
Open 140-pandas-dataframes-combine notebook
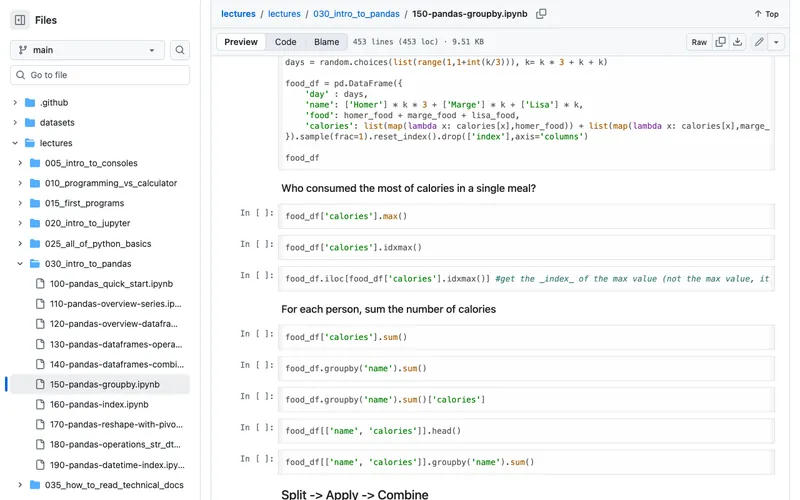point(117,364)
